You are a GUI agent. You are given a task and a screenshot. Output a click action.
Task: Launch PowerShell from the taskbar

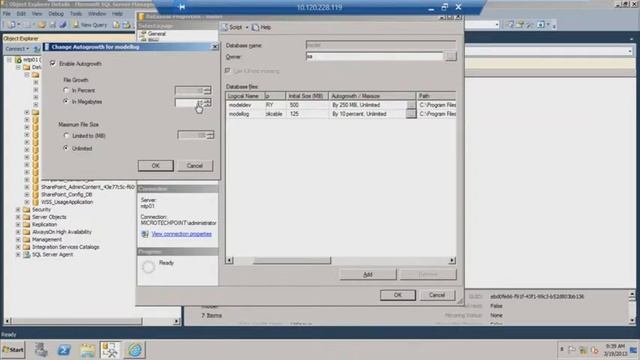[64, 350]
